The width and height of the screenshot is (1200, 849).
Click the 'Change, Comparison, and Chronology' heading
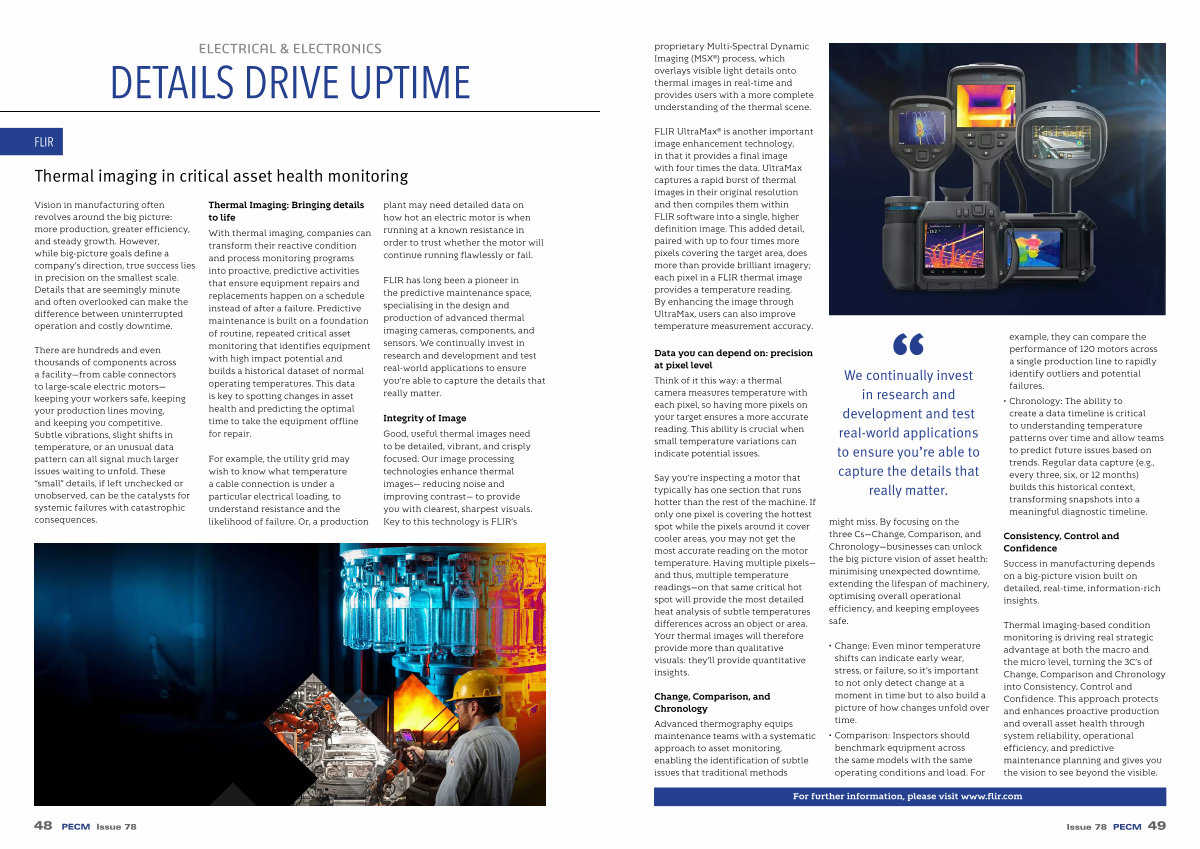[712, 702]
